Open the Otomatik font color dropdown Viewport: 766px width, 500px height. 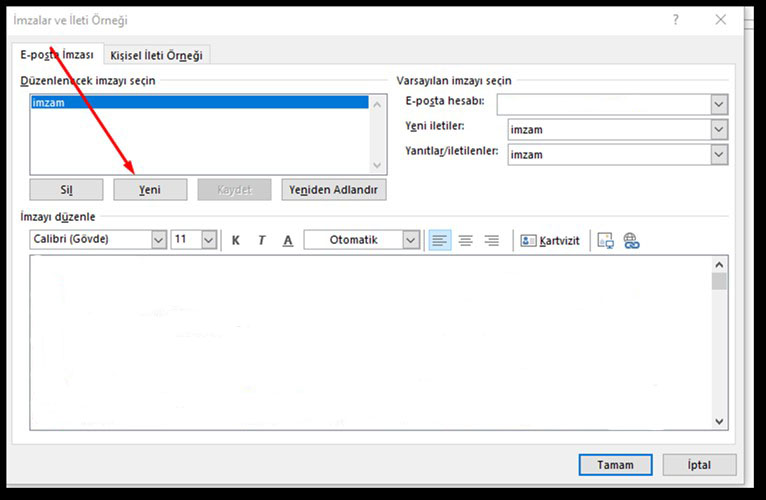(411, 239)
